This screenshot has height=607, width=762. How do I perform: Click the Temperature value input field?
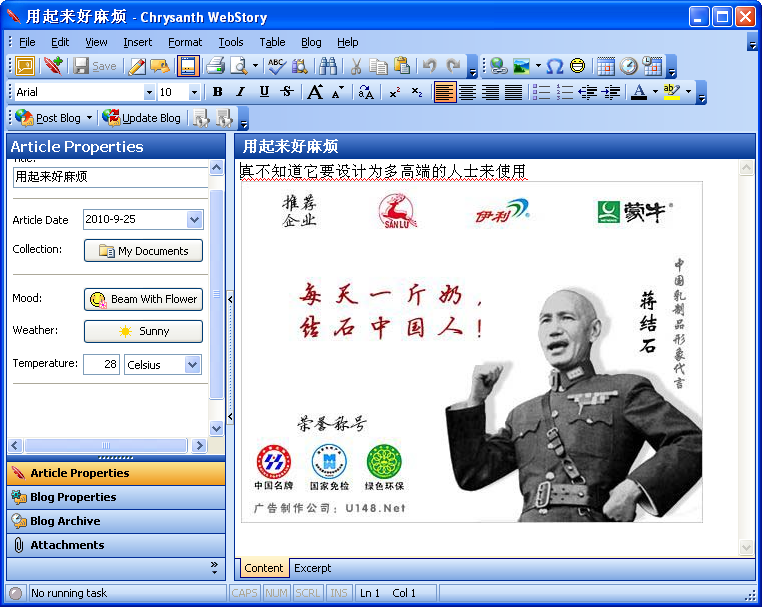101,365
